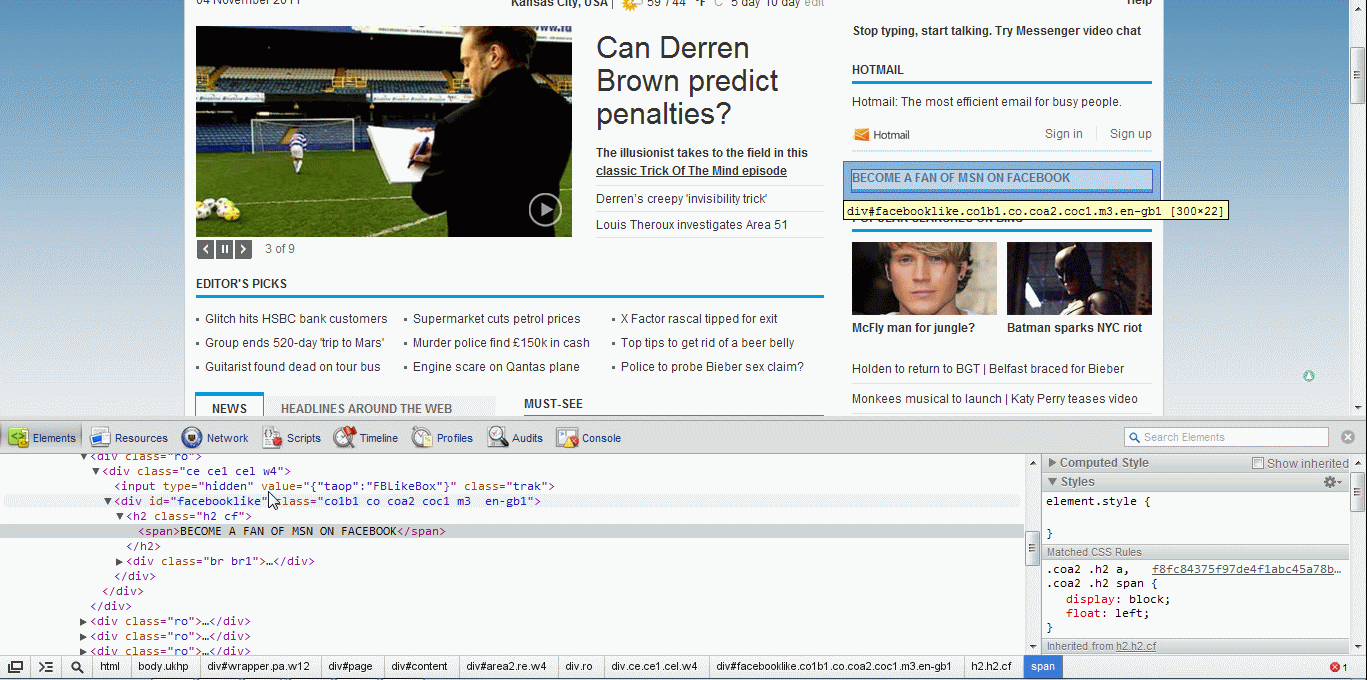1367x680 pixels.
Task: Open the Resources panel
Action: (x=129, y=438)
